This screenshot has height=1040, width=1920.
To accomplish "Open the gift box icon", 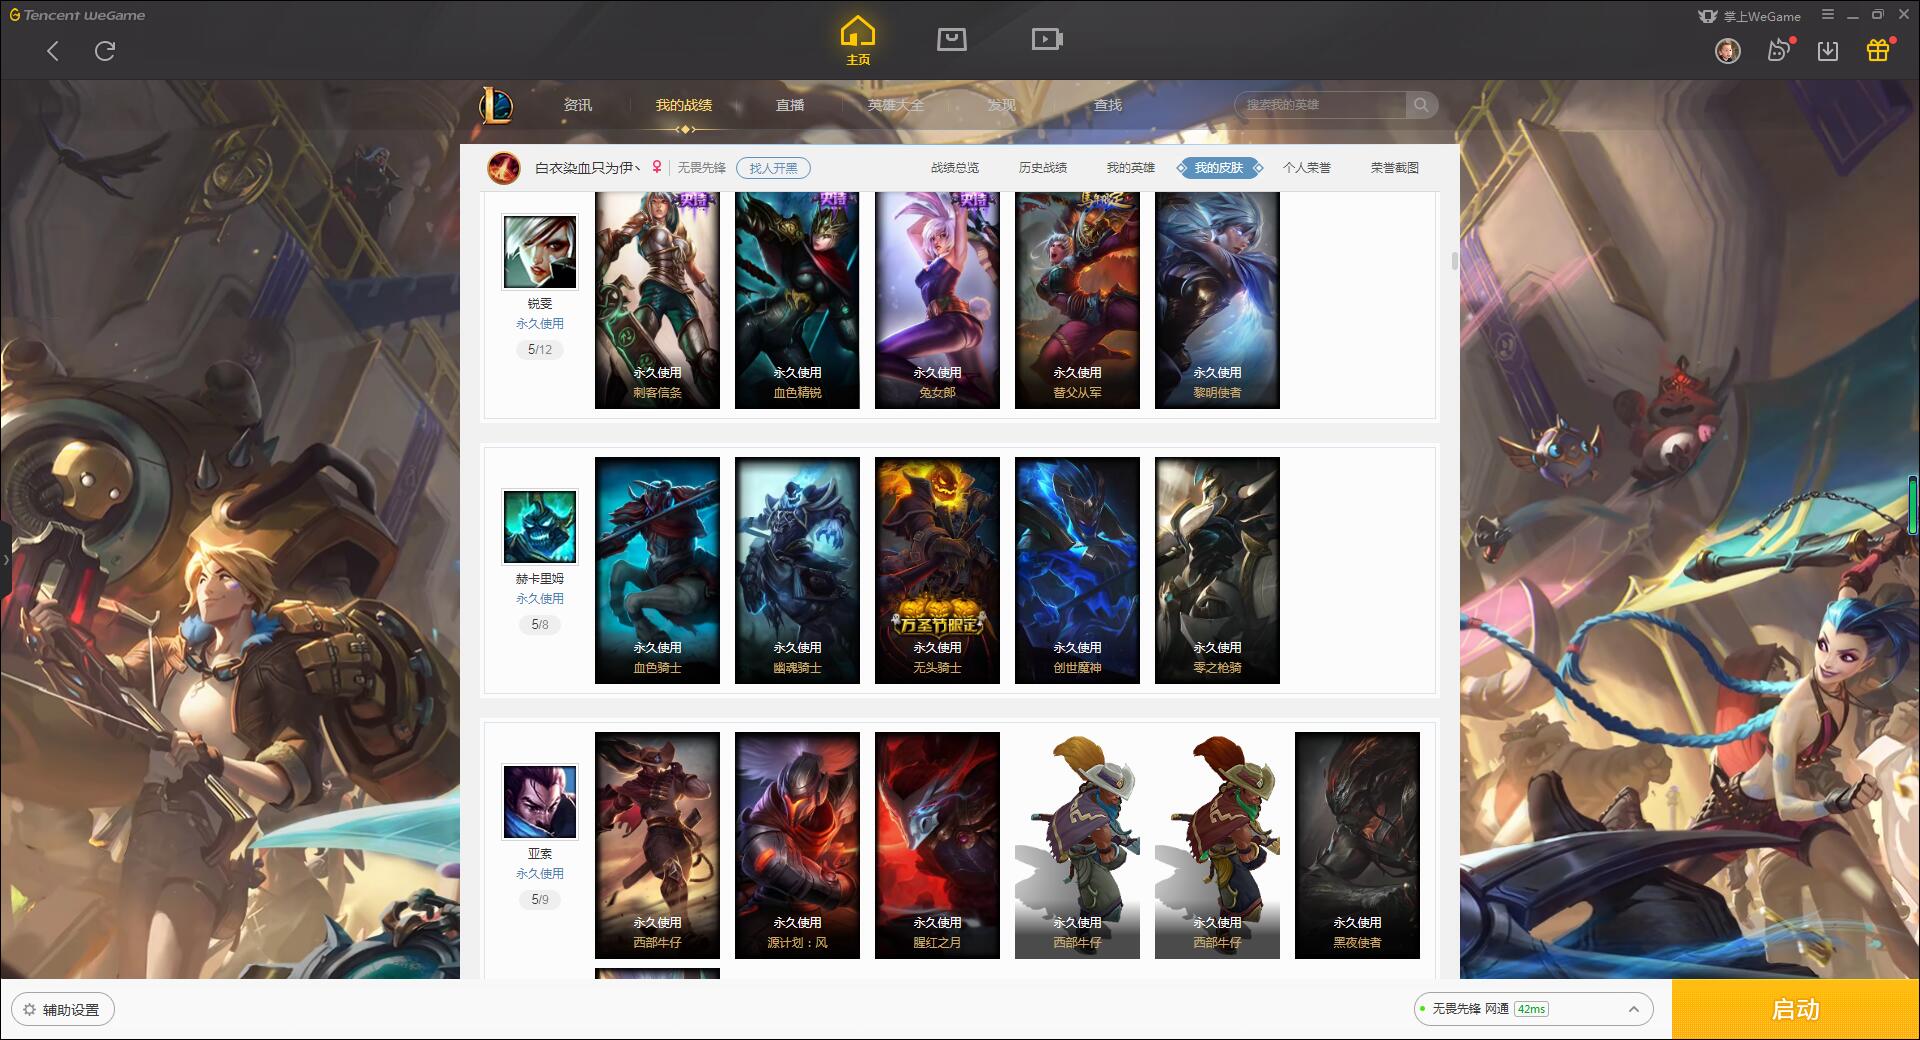I will pyautogui.click(x=1878, y=50).
